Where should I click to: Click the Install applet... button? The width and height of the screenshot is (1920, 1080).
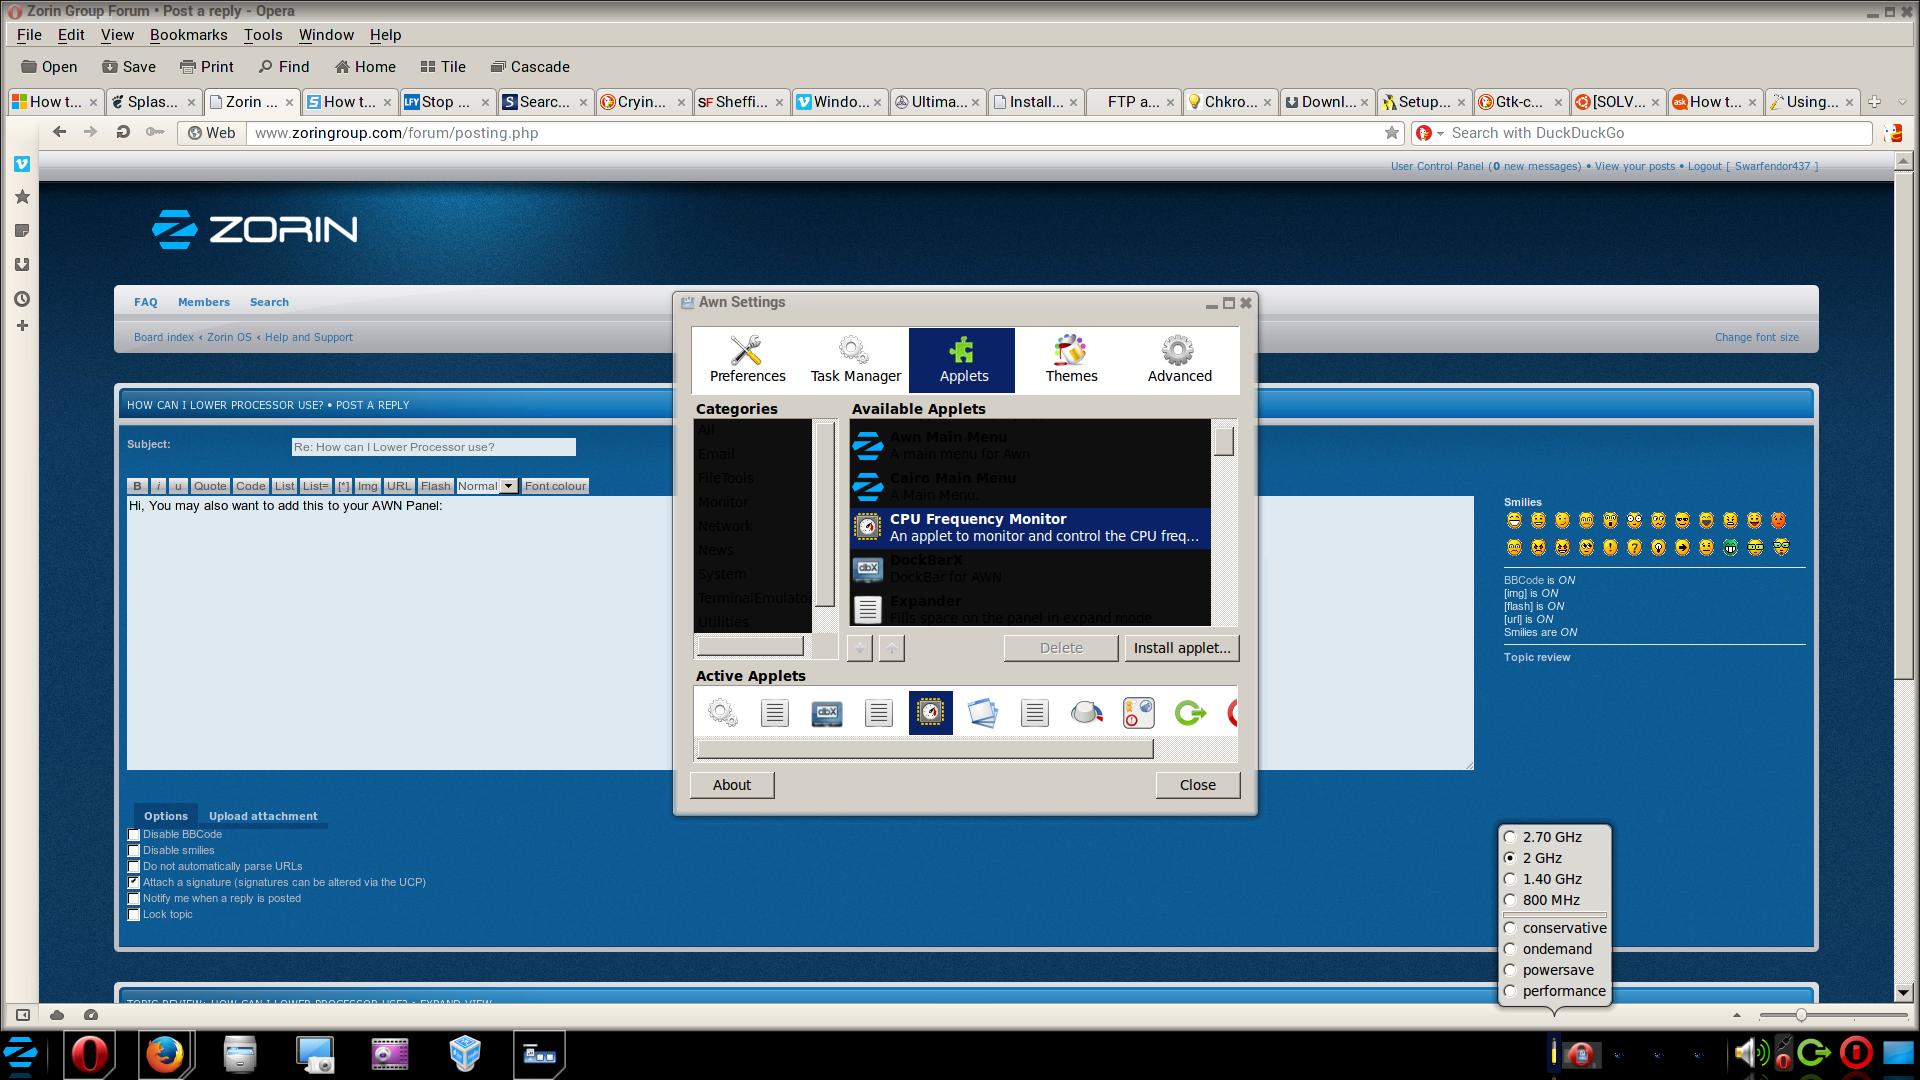(x=1181, y=648)
